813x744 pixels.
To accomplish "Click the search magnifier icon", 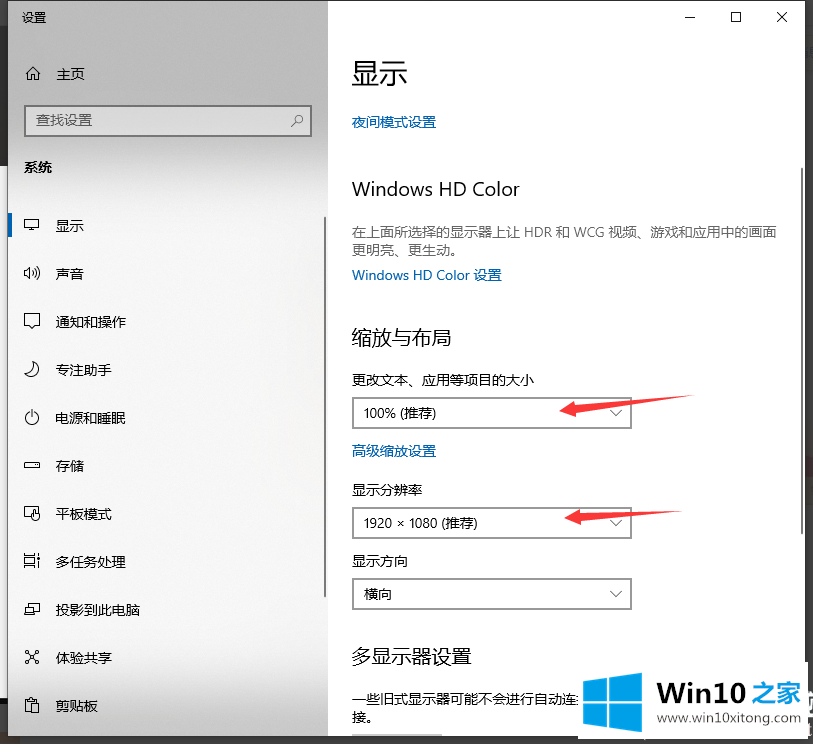I will [x=297, y=121].
